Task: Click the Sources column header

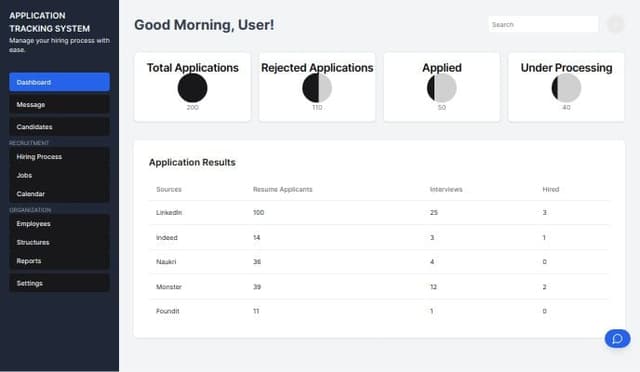Action: pyautogui.click(x=169, y=189)
